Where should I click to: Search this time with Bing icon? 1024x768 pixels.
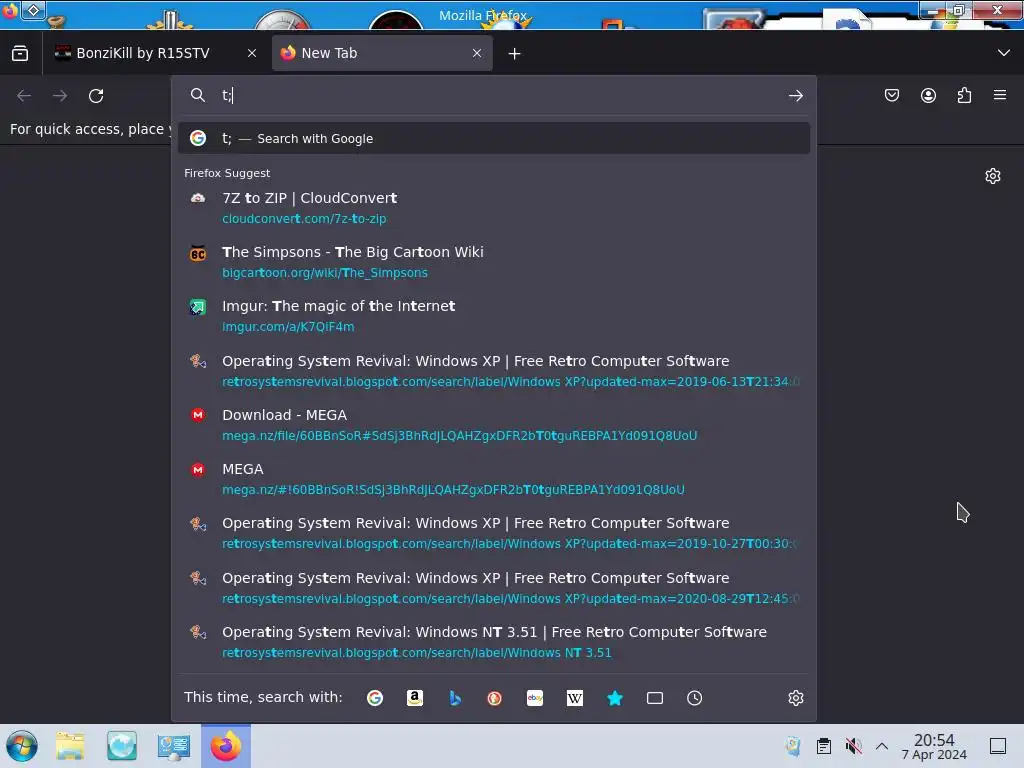pyautogui.click(x=455, y=698)
